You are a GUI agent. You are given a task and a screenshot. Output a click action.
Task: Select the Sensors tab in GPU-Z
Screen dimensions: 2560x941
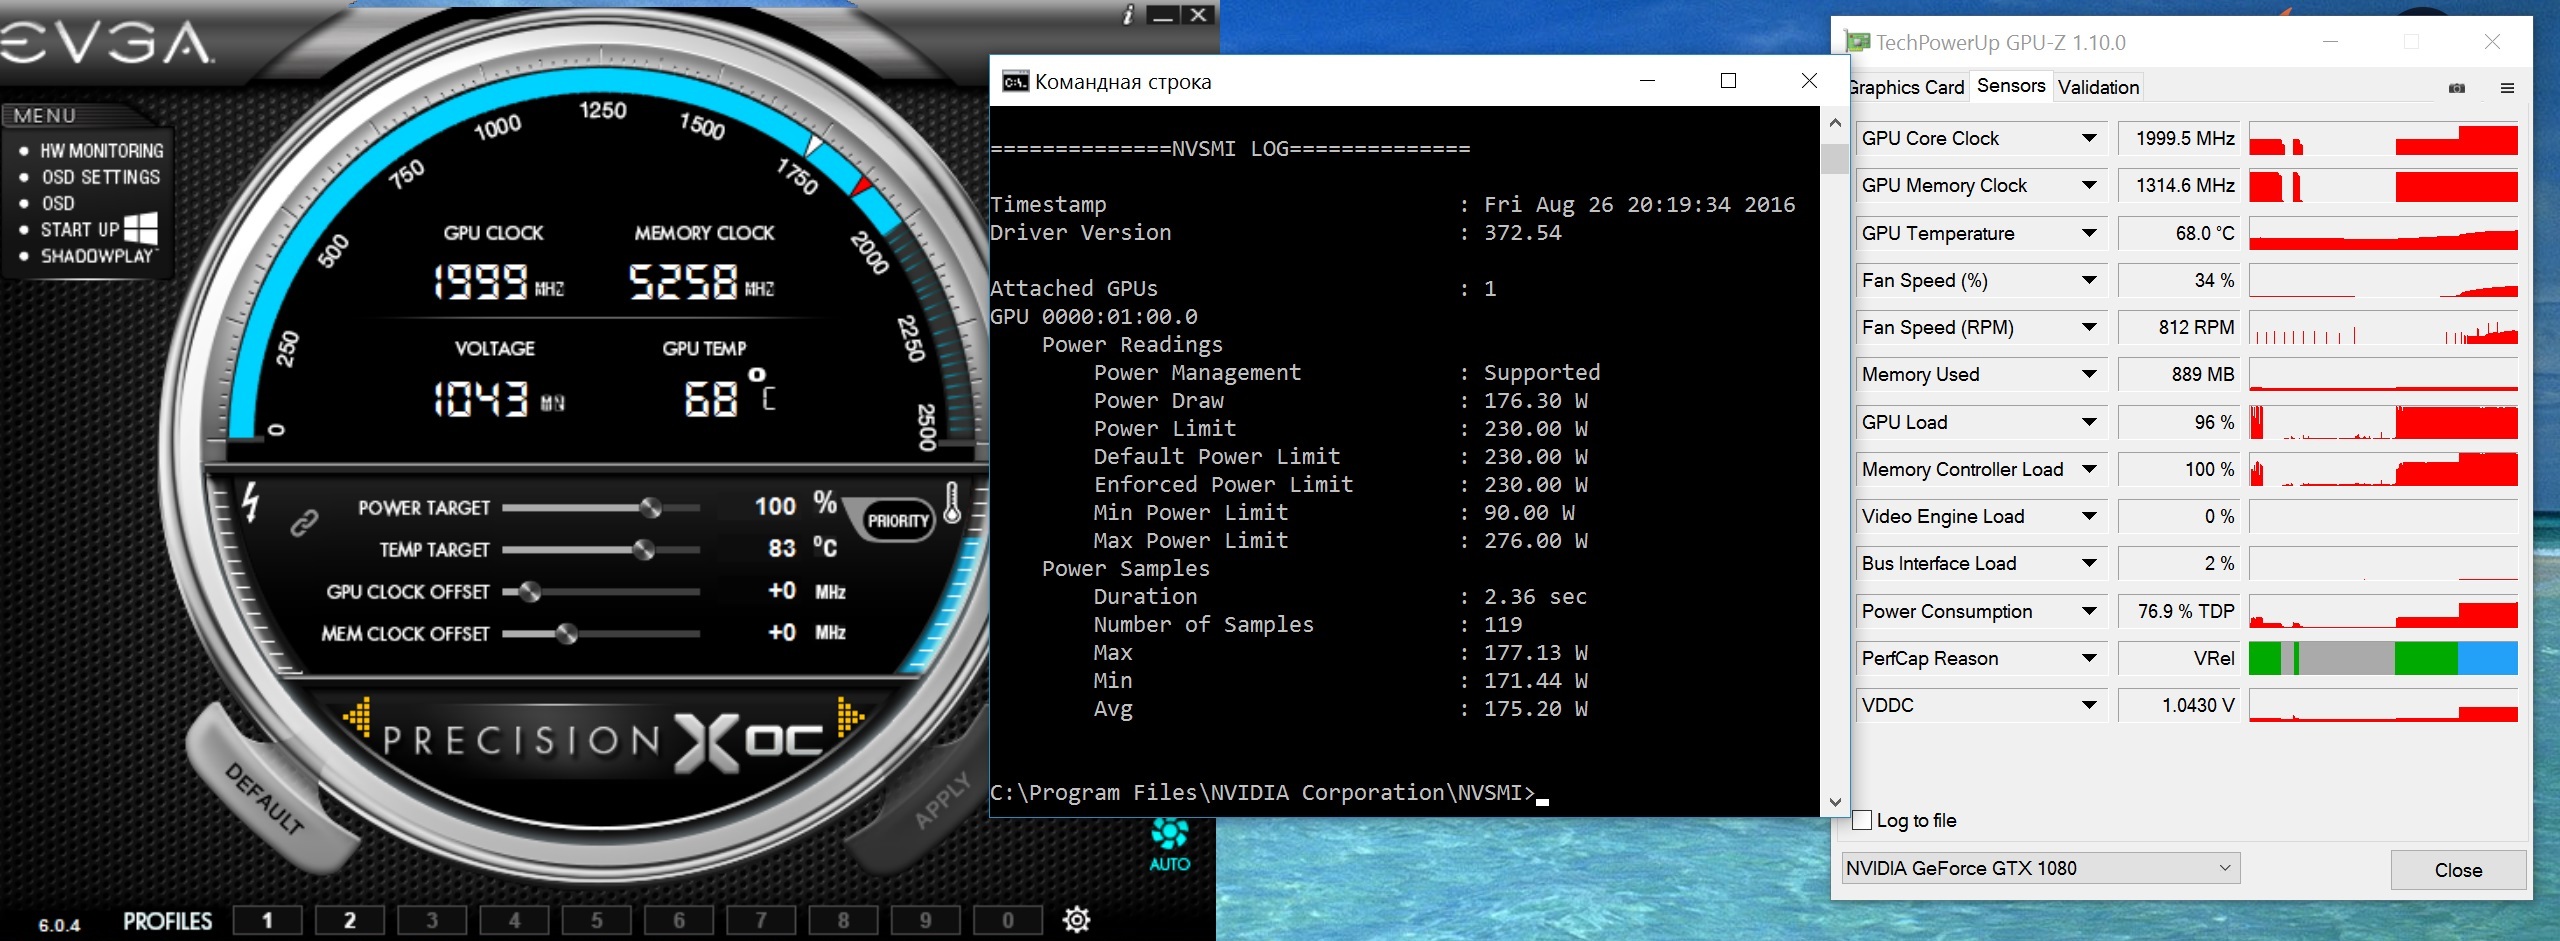click(x=2011, y=86)
